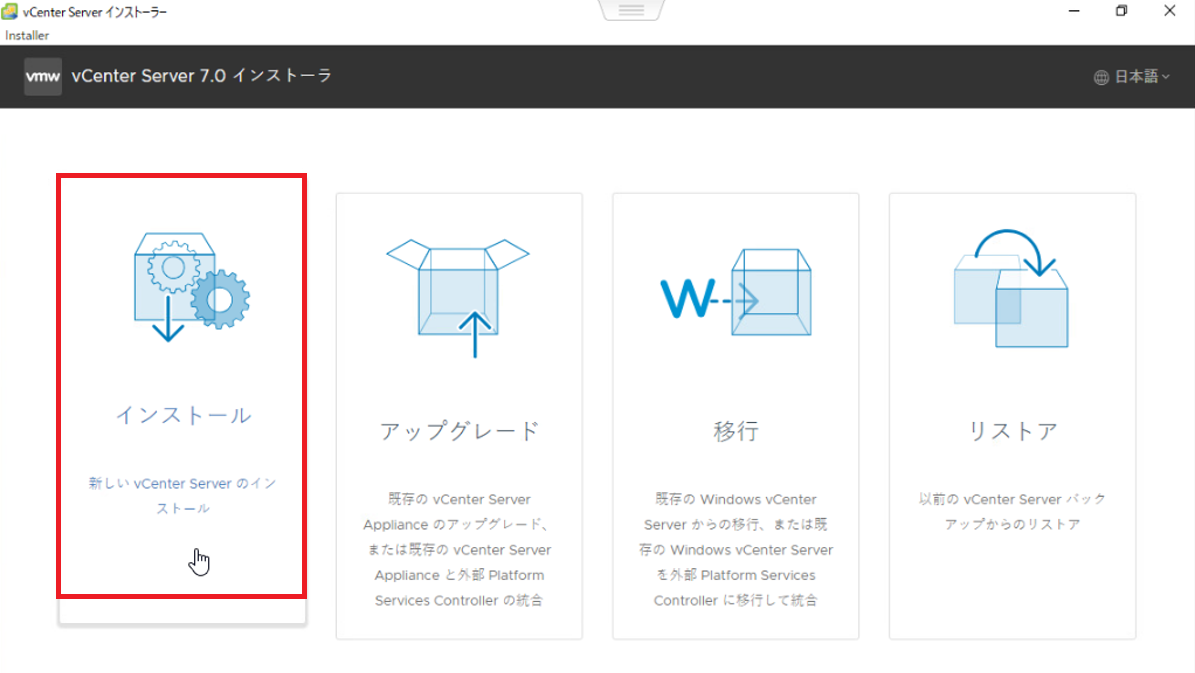1195x673 pixels.
Task: Click the vCenter Server installer title bar icon
Action: point(10,11)
